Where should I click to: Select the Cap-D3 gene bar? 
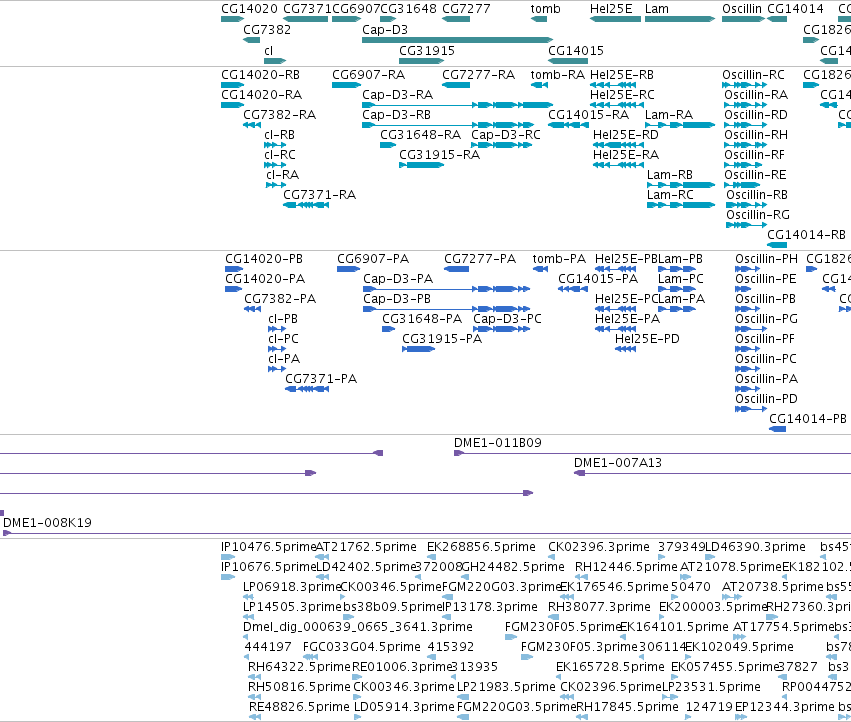click(458, 40)
